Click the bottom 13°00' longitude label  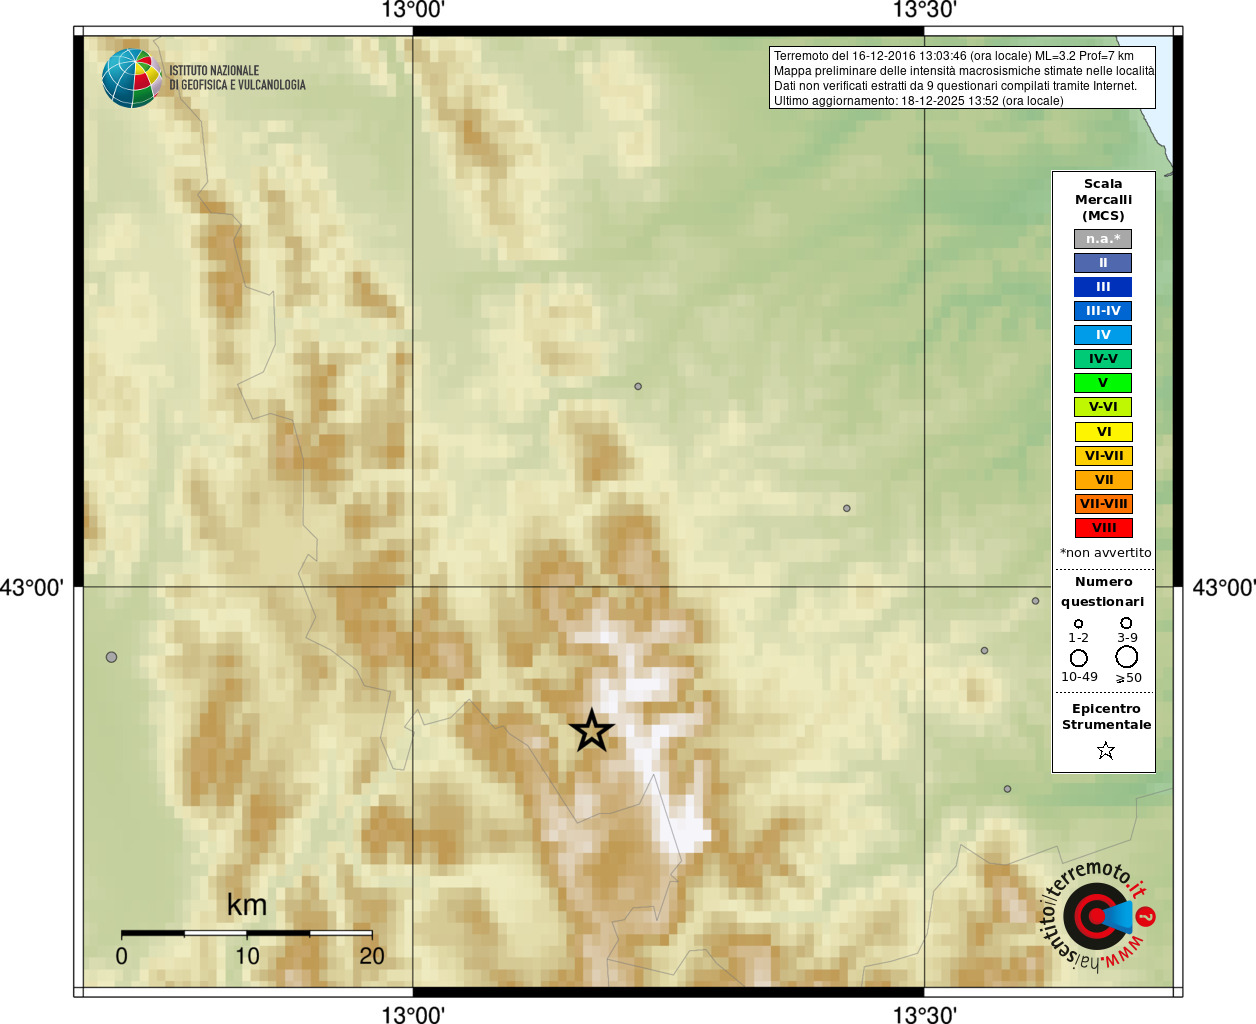[413, 1014]
